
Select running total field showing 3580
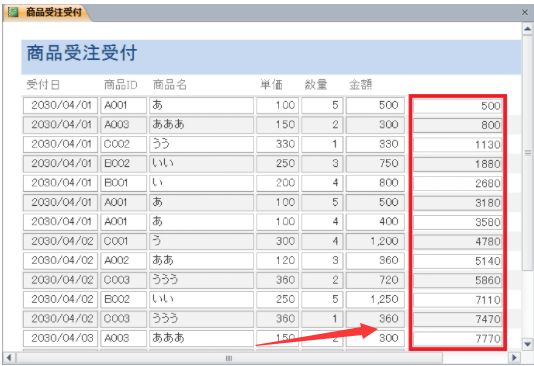coord(457,222)
